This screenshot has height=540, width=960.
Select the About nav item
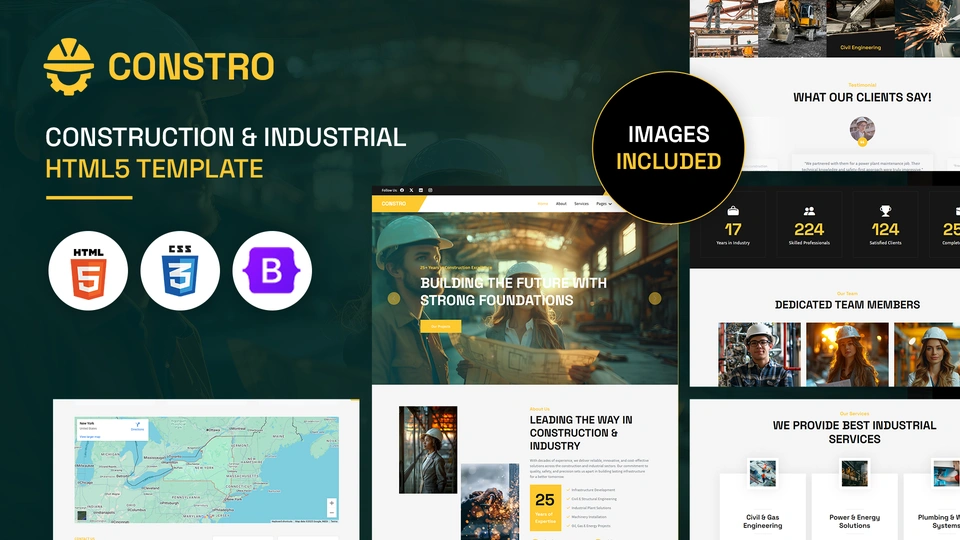561,204
